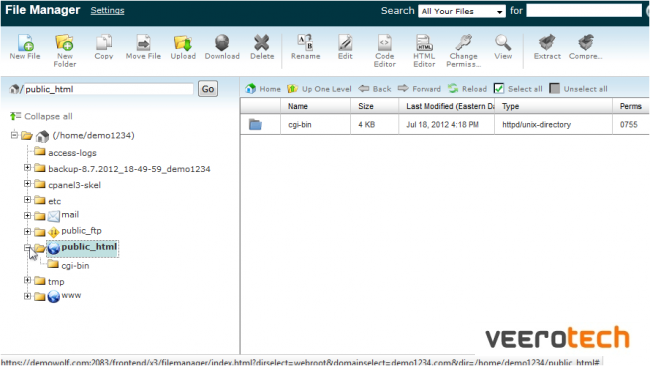Click the Extract archive icon
This screenshot has height=366, width=650.
pos(547,43)
